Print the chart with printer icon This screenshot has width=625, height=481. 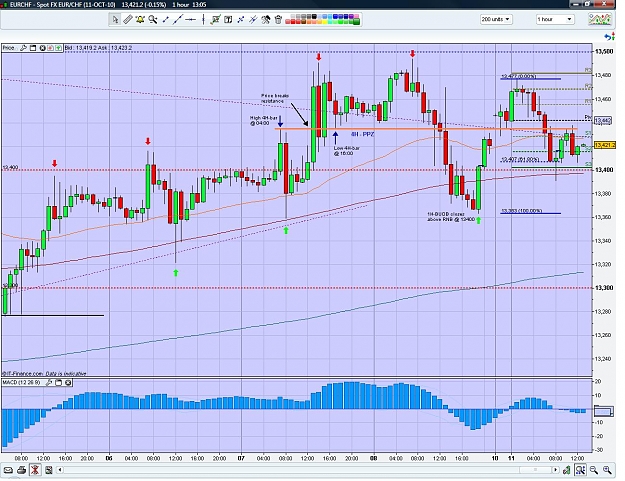coord(22,470)
